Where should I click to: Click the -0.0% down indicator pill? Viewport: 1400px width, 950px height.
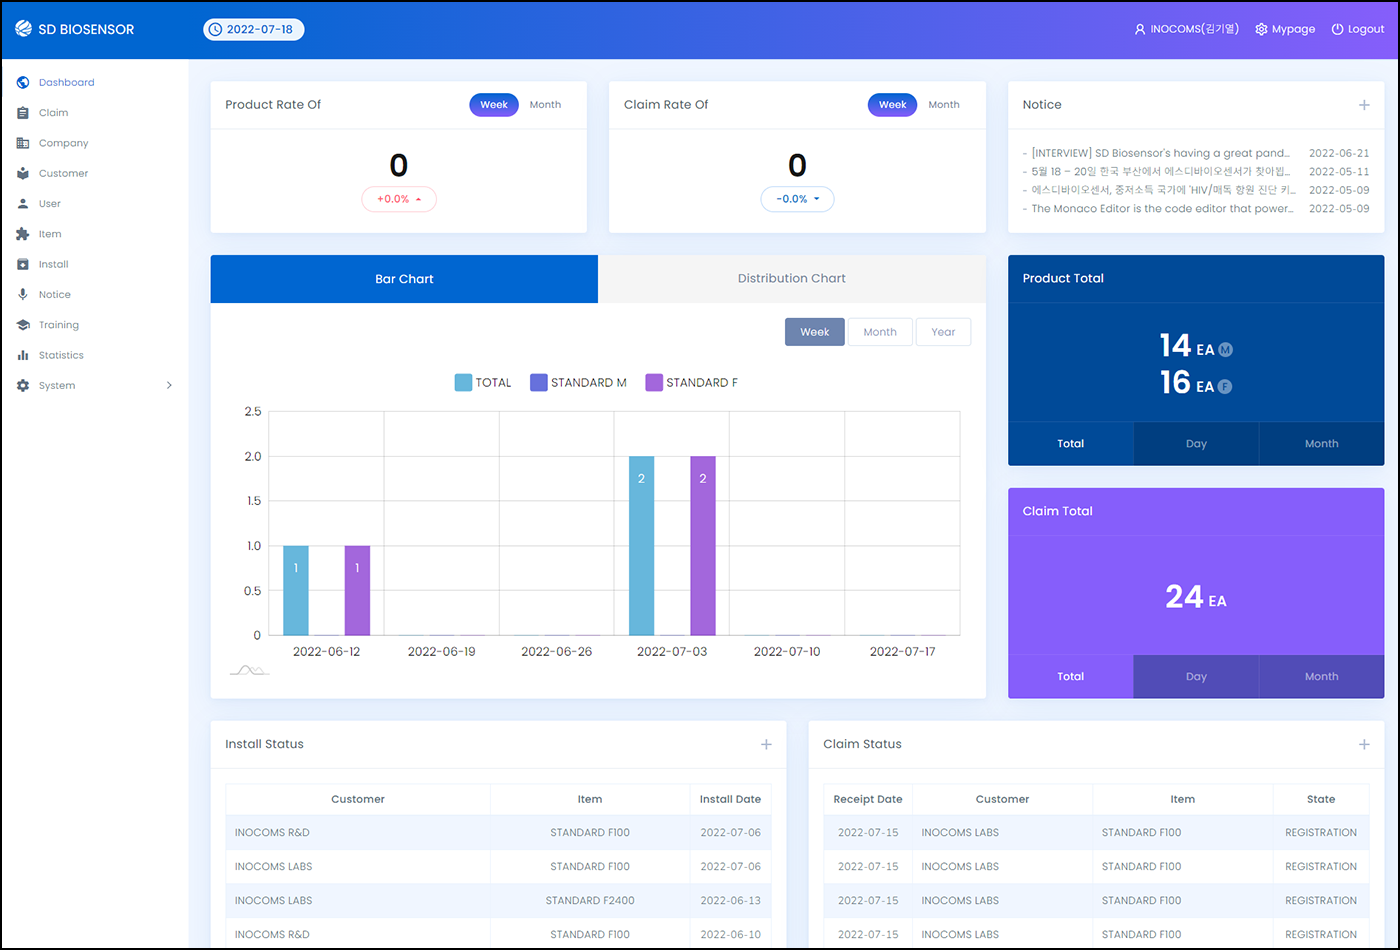coord(797,199)
